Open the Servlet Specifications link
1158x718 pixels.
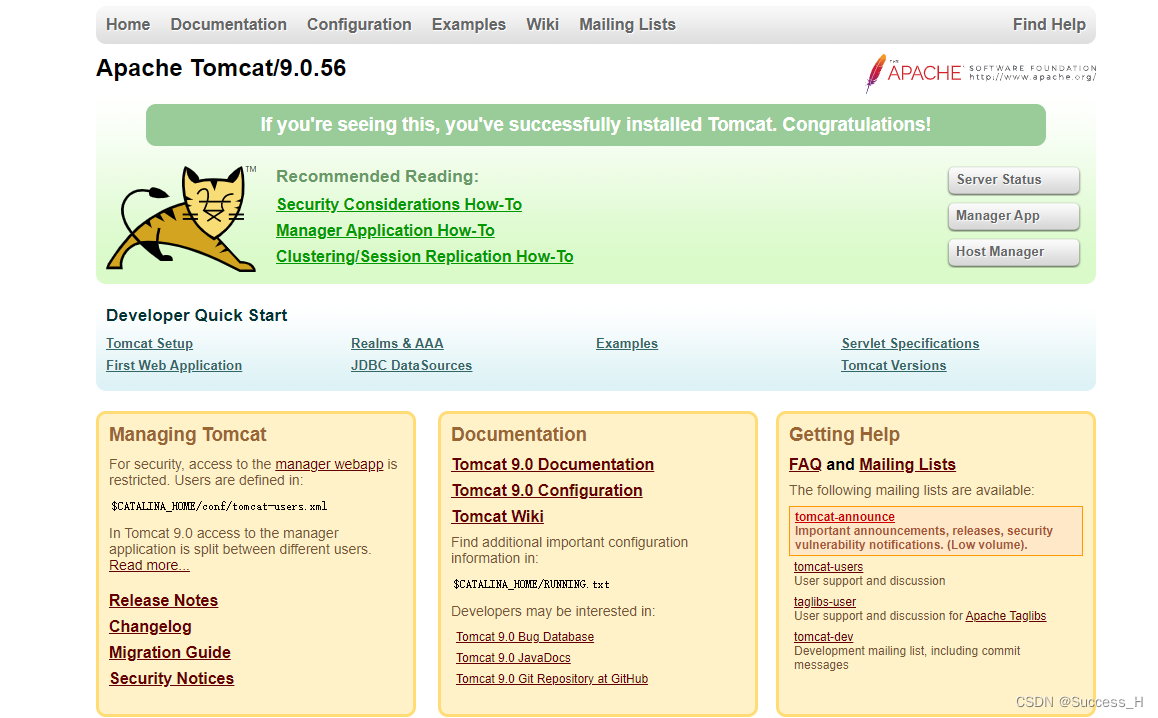pyautogui.click(x=910, y=343)
